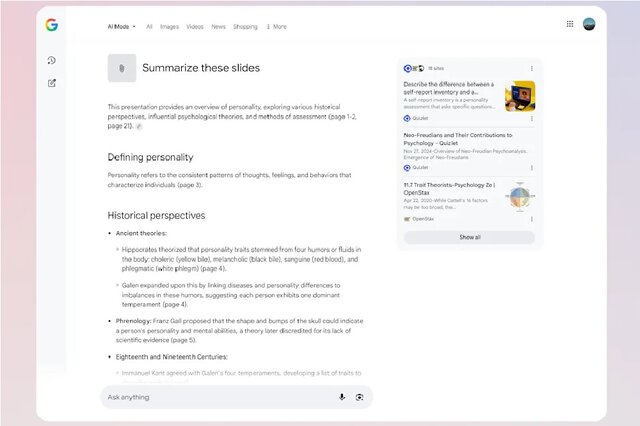Click the 'Summarize these slides' query text
This screenshot has width=640, height=426.
[201, 68]
